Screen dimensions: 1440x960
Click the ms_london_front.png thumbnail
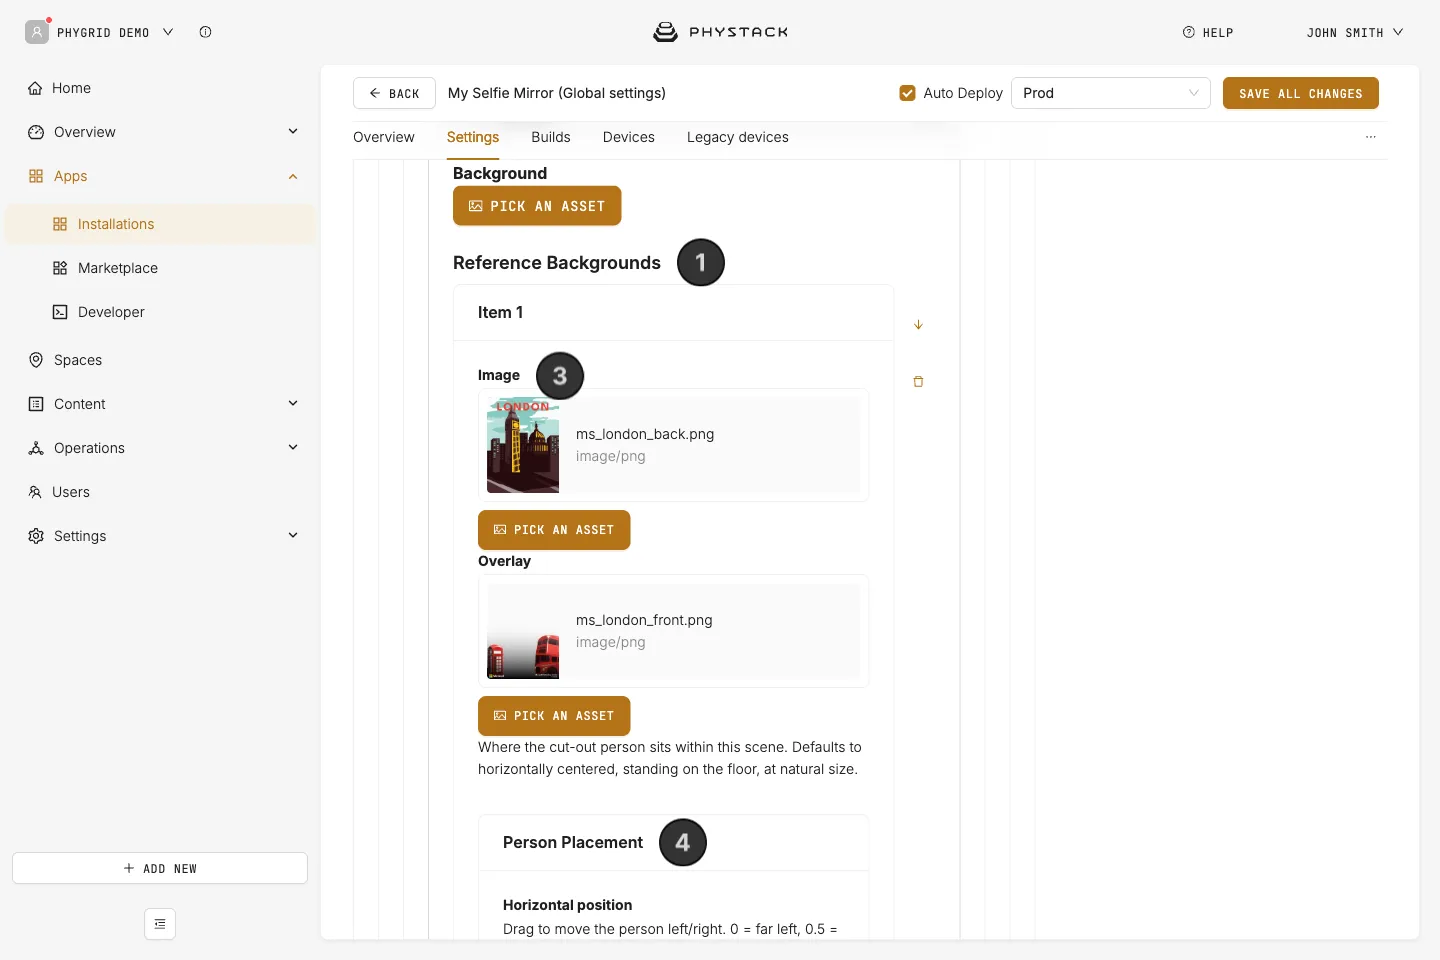[x=523, y=631]
